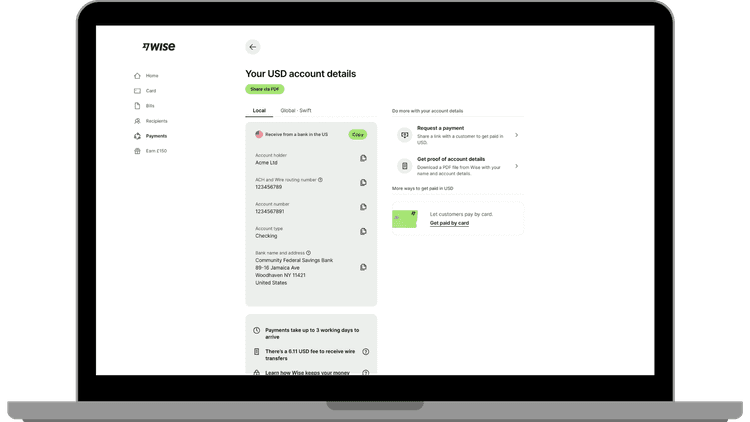Copy the Account number value
The height and width of the screenshot is (422, 750).
click(363, 207)
